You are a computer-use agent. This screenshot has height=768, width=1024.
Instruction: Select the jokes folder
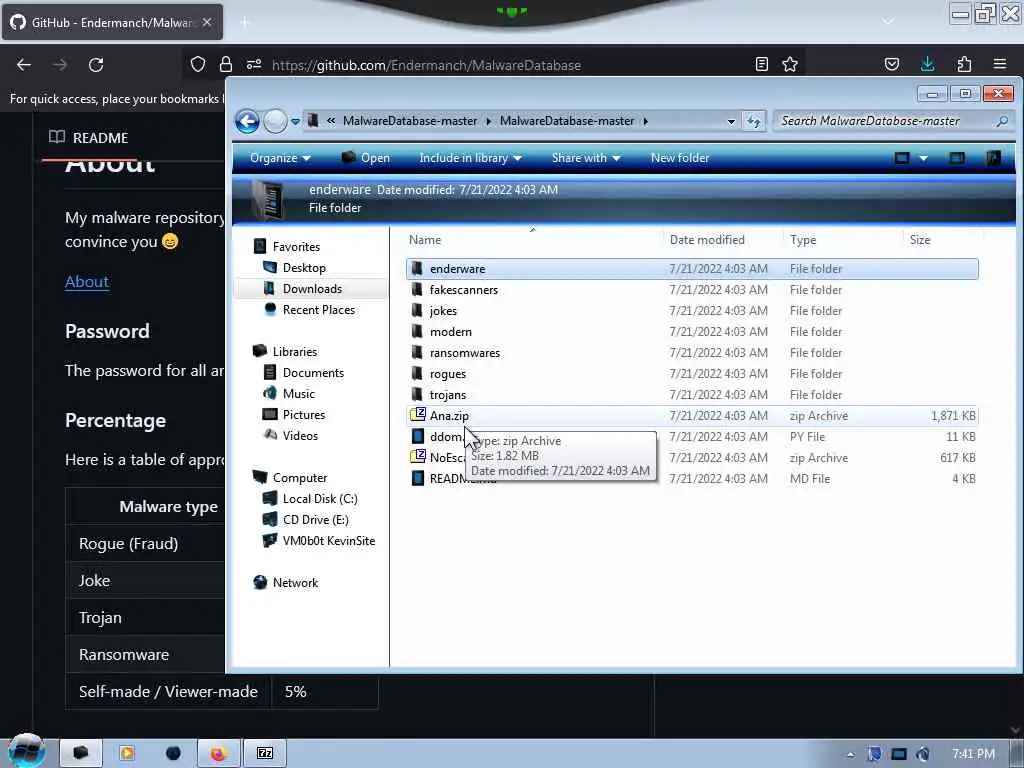[x=692, y=311]
